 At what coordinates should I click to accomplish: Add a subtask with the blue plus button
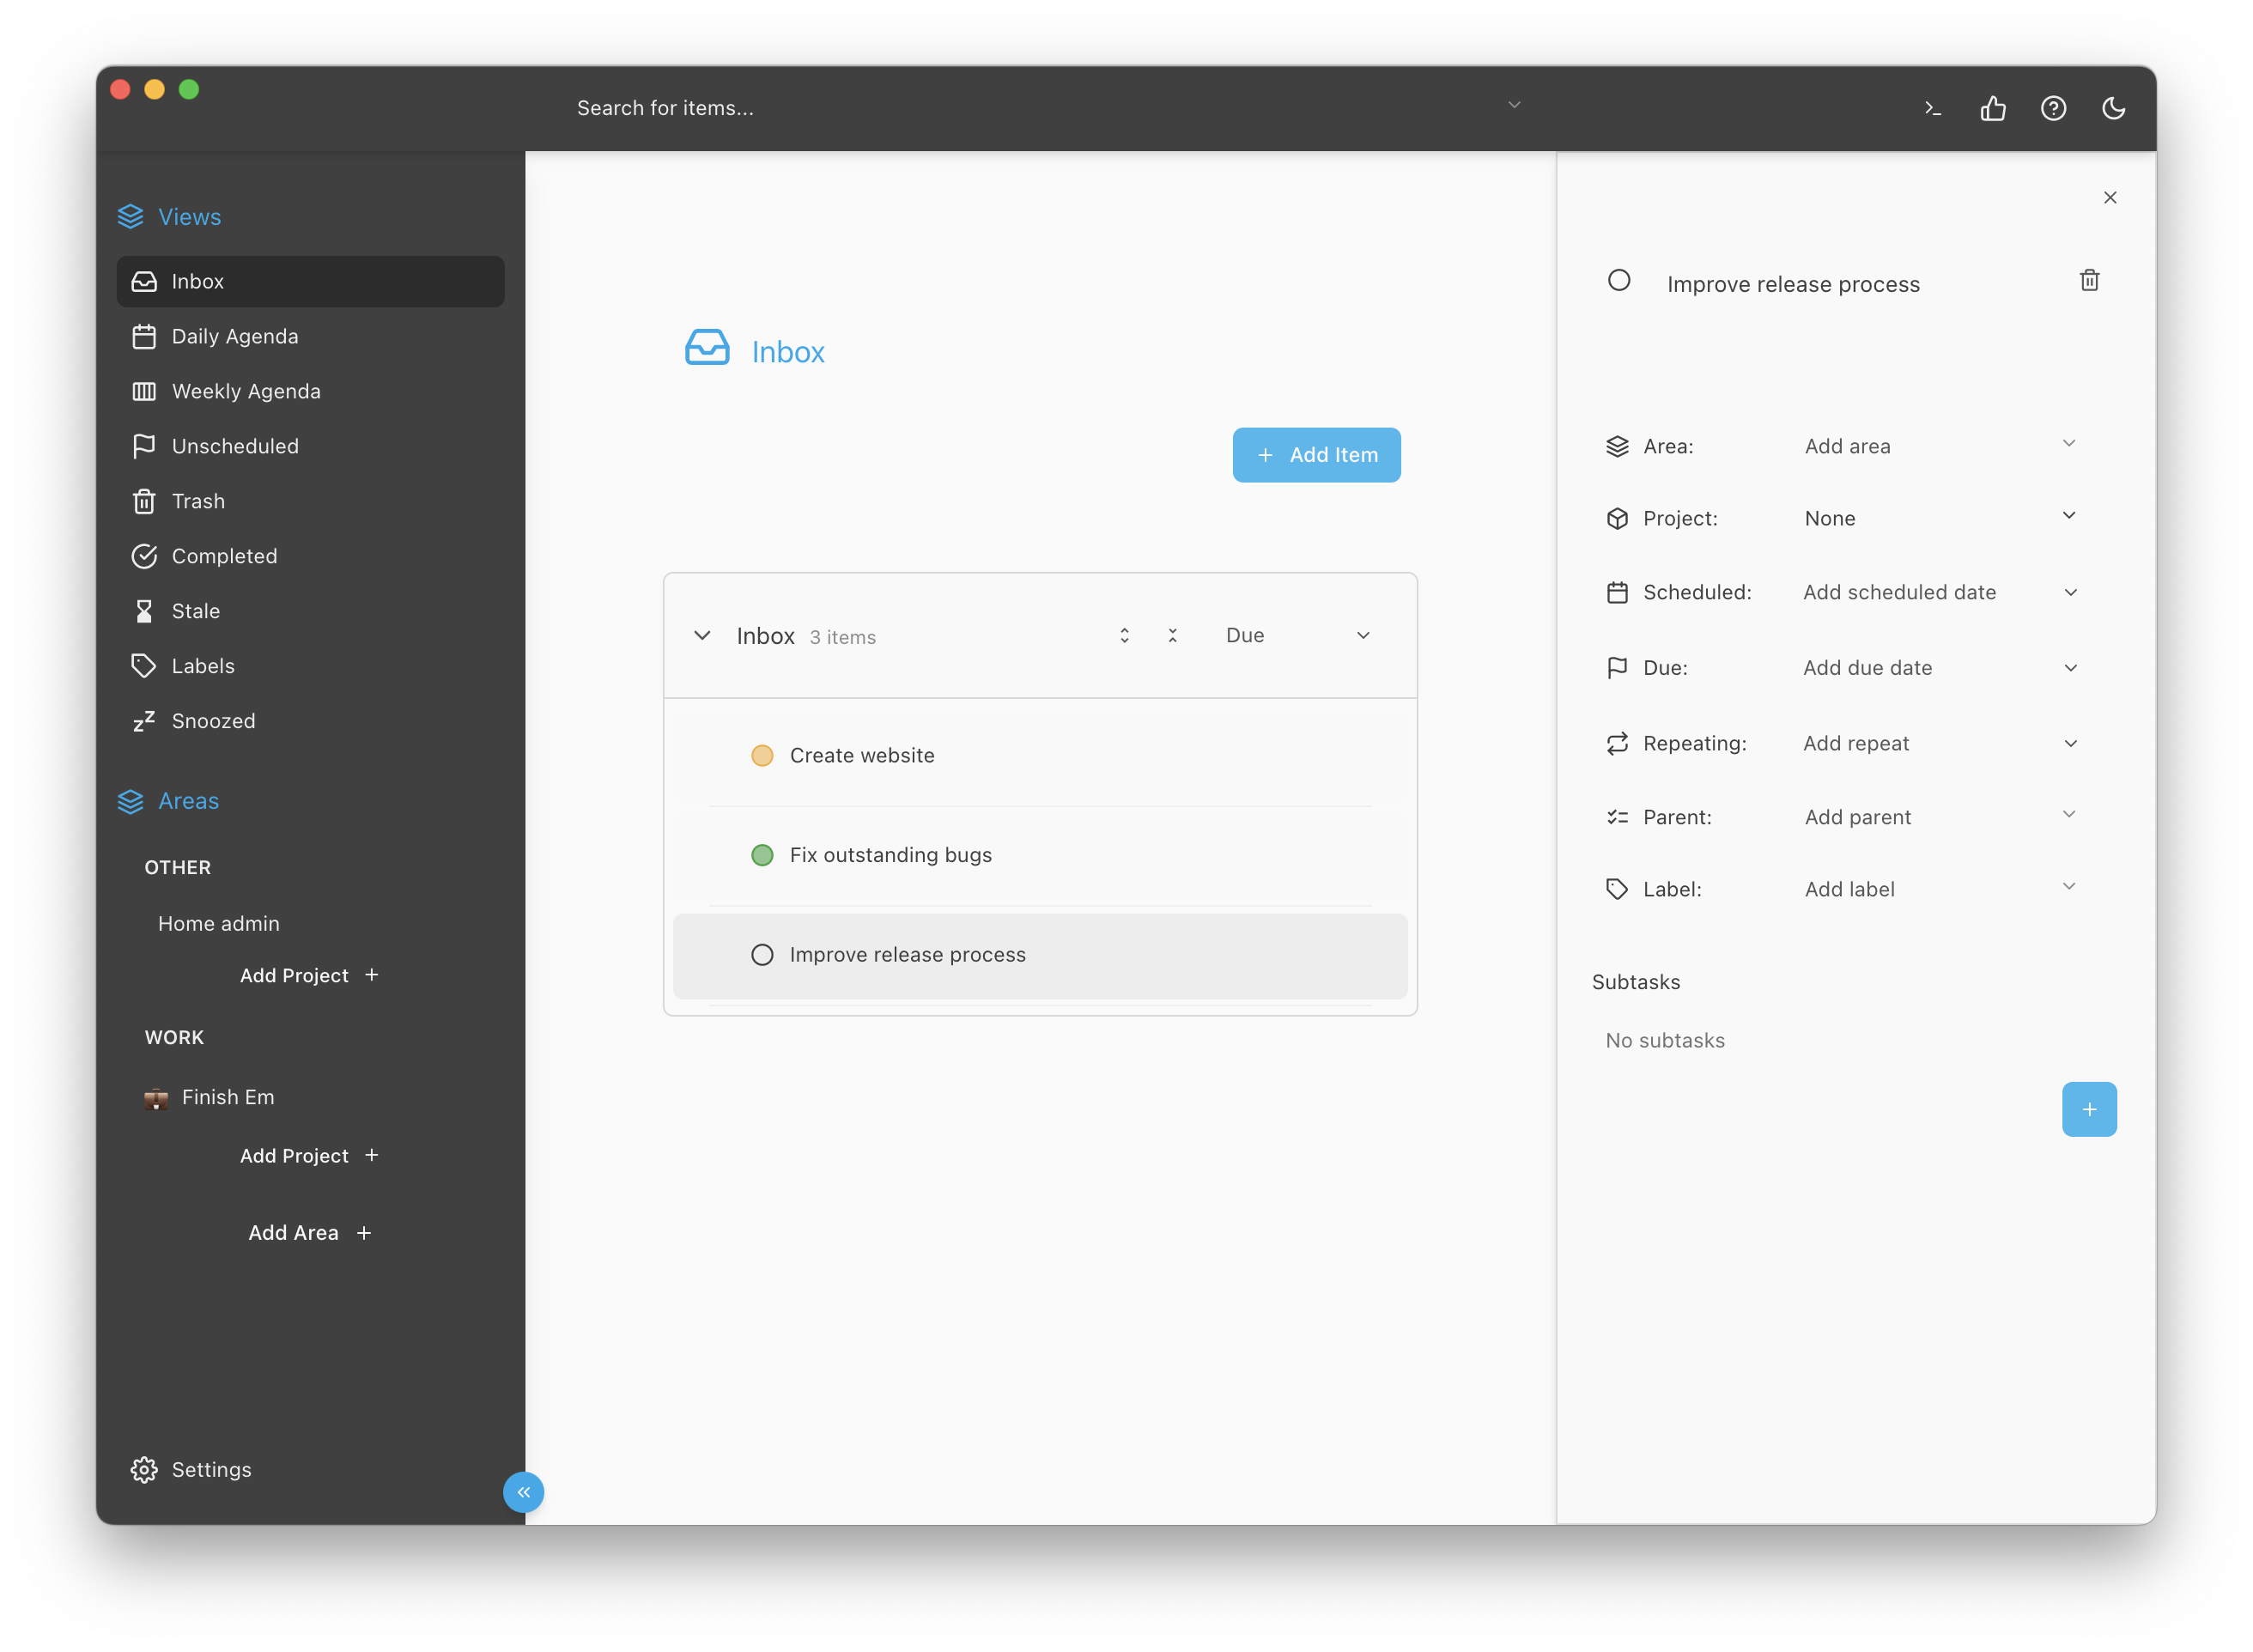coord(2088,1109)
